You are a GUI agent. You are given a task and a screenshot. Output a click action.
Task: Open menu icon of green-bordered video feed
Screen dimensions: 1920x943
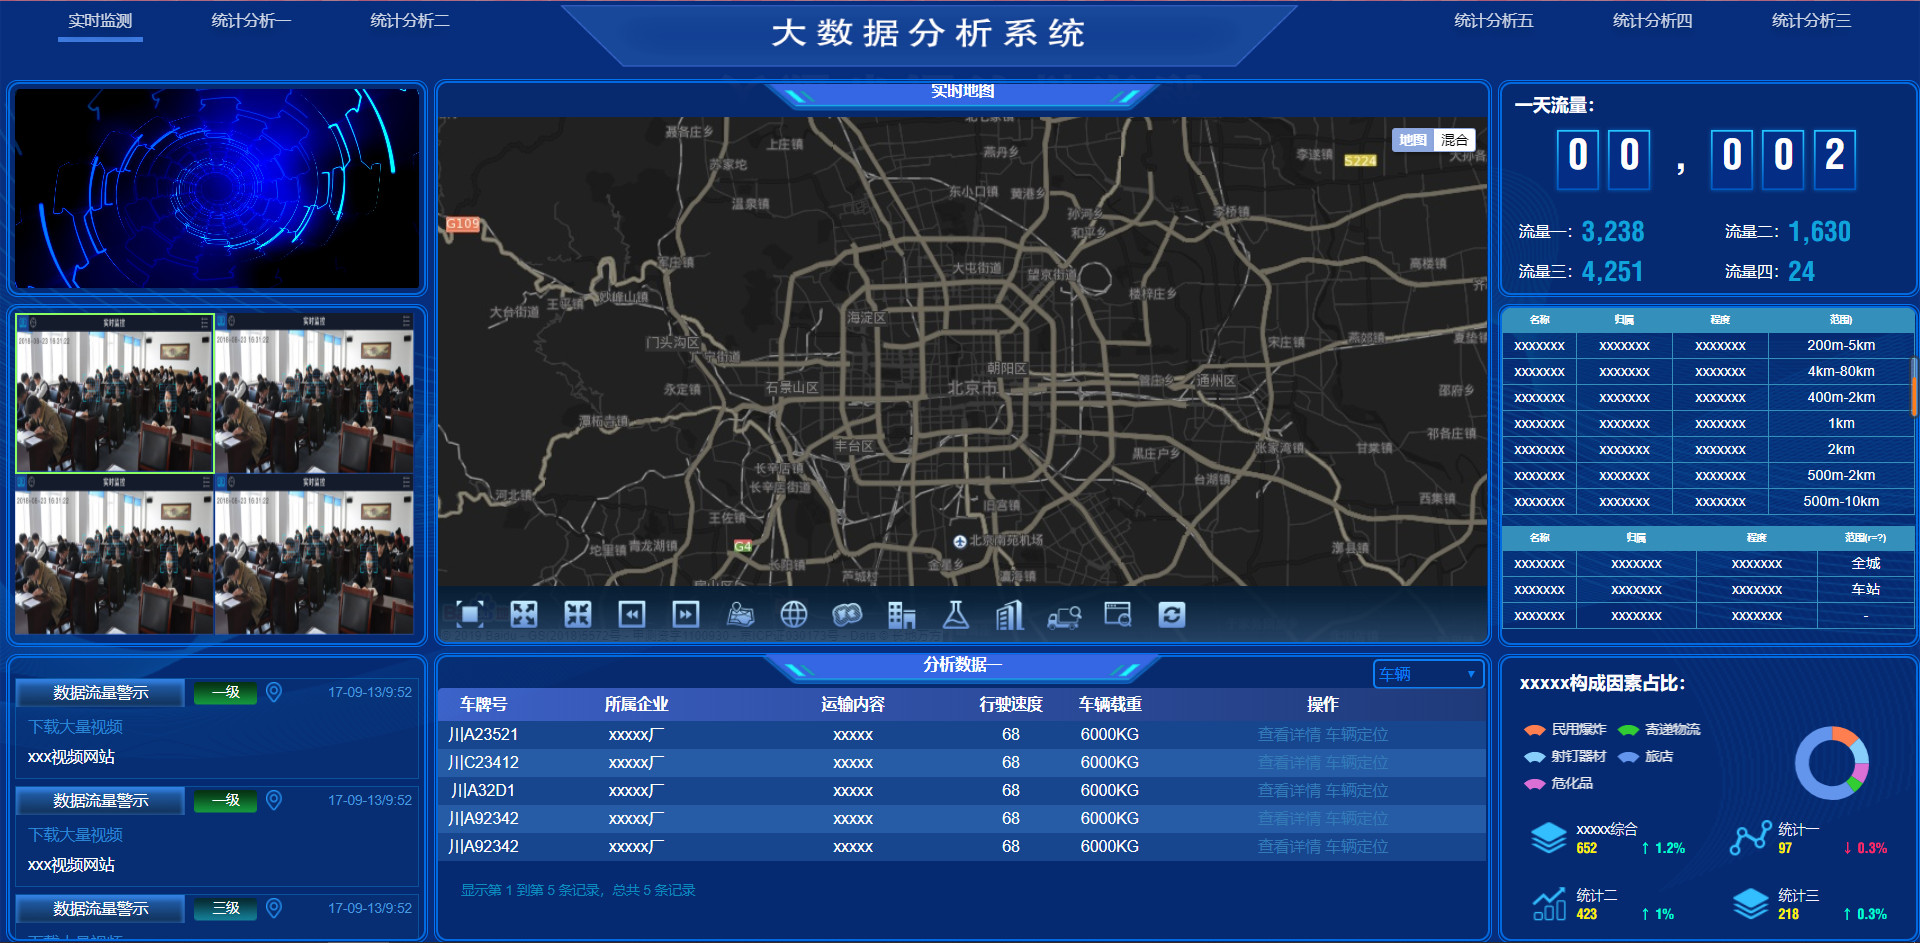coord(205,322)
